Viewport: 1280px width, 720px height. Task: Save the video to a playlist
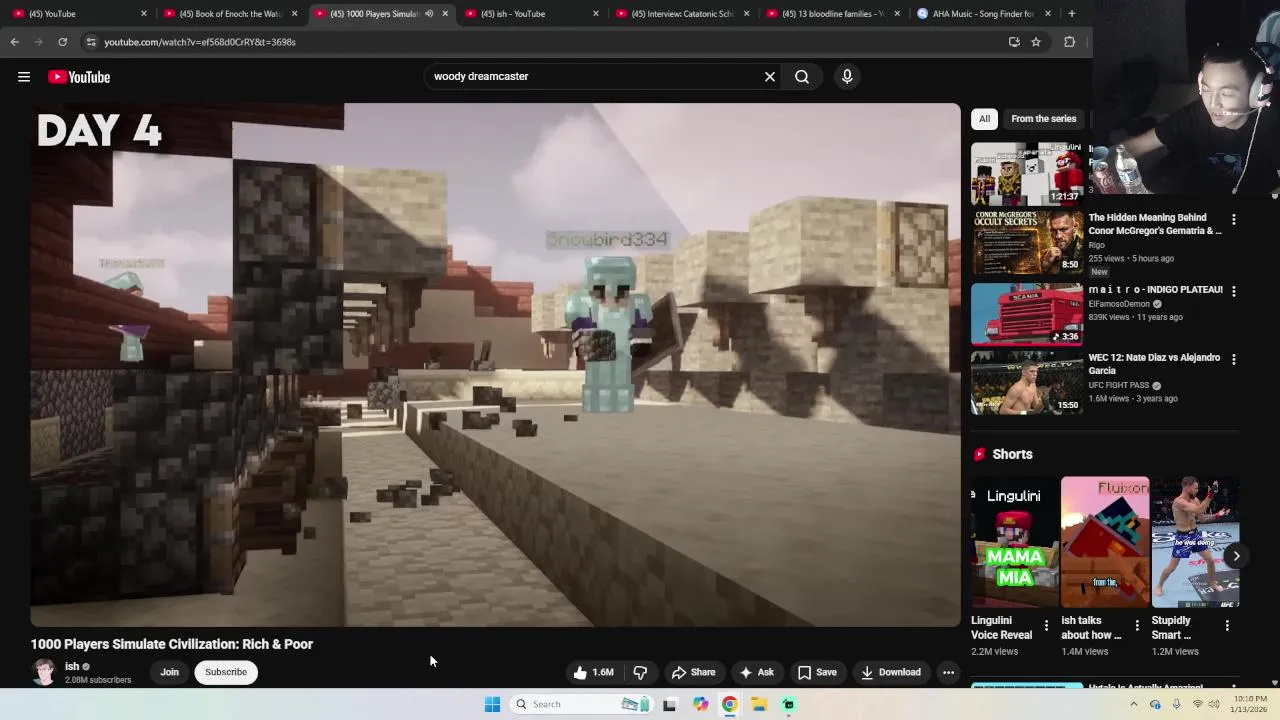[817, 672]
